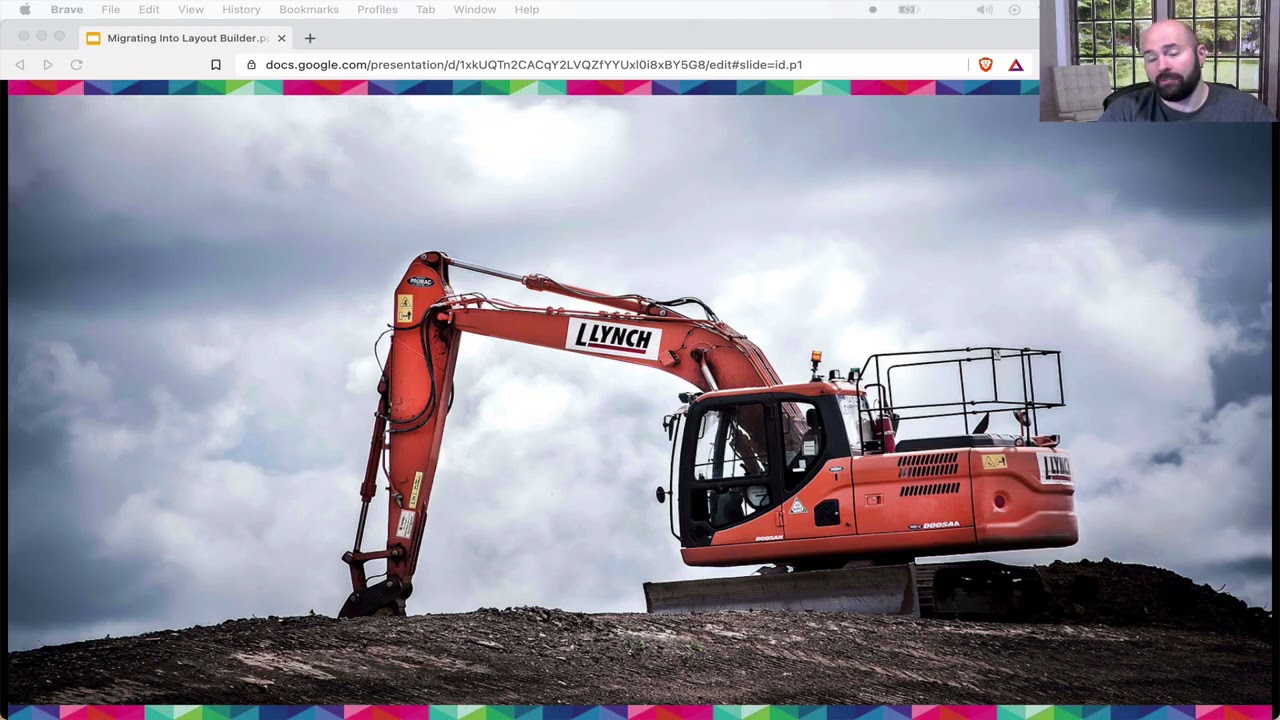Close the Migrating Into Layout Builder tab
The image size is (1280, 720).
click(281, 38)
